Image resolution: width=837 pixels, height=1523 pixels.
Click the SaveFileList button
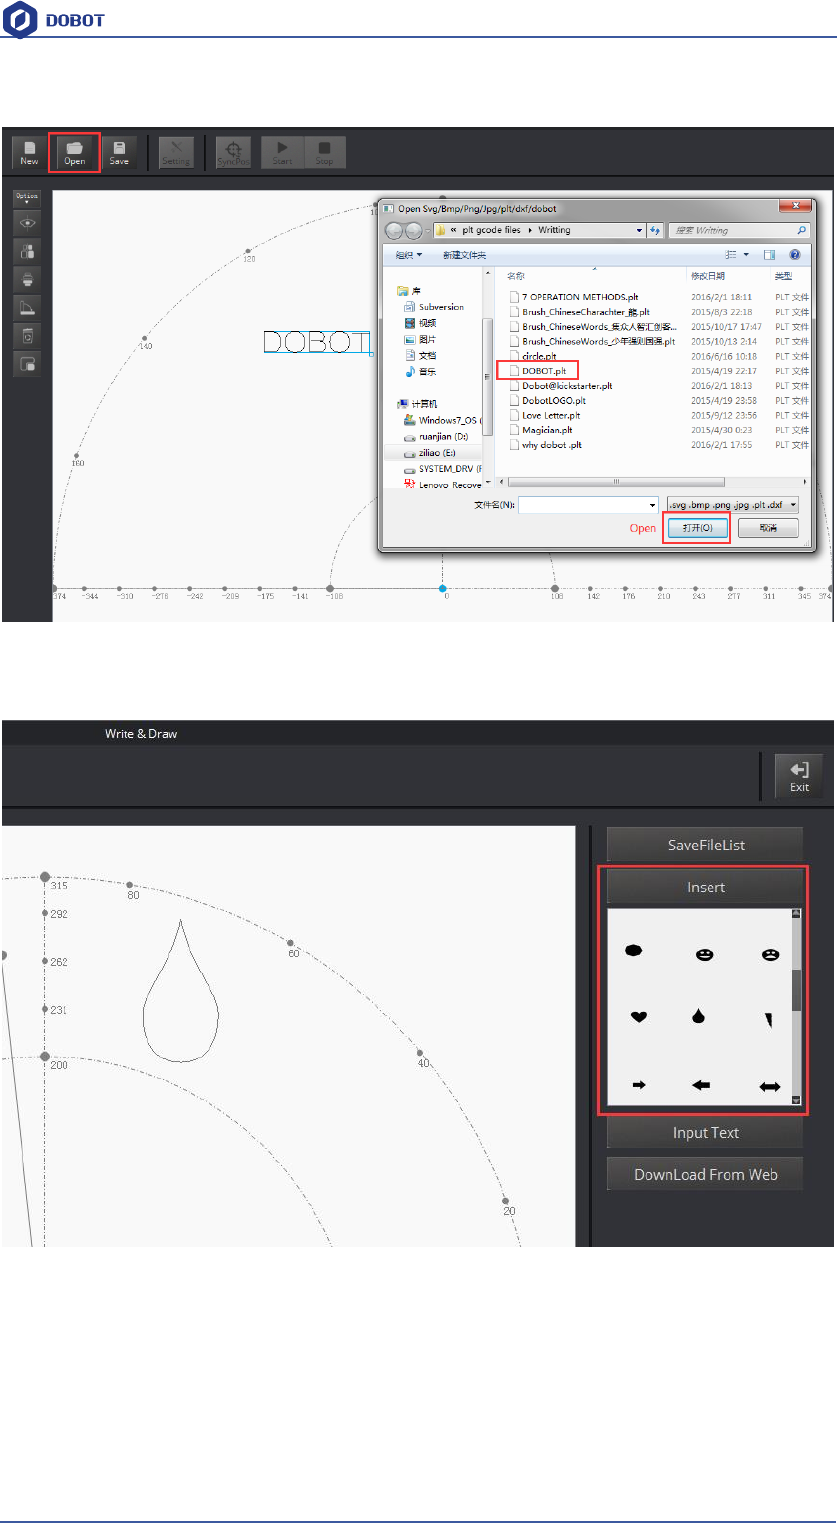click(x=705, y=845)
